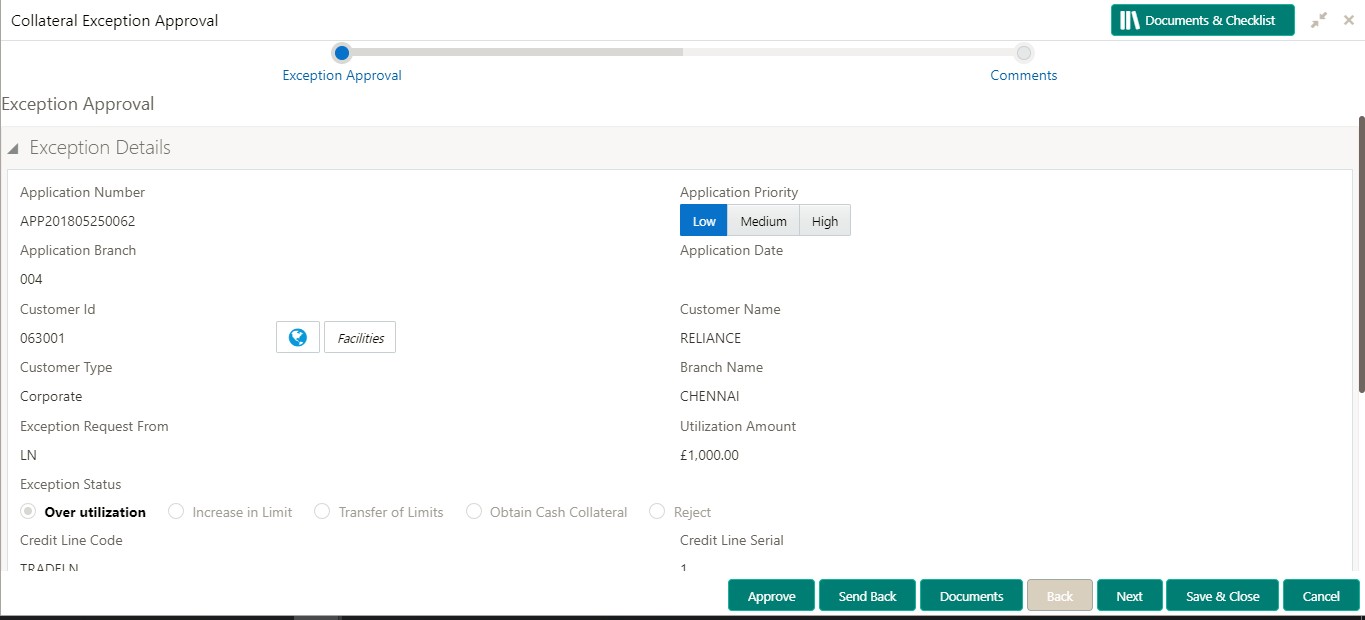Select exception request from value LN

point(28,455)
